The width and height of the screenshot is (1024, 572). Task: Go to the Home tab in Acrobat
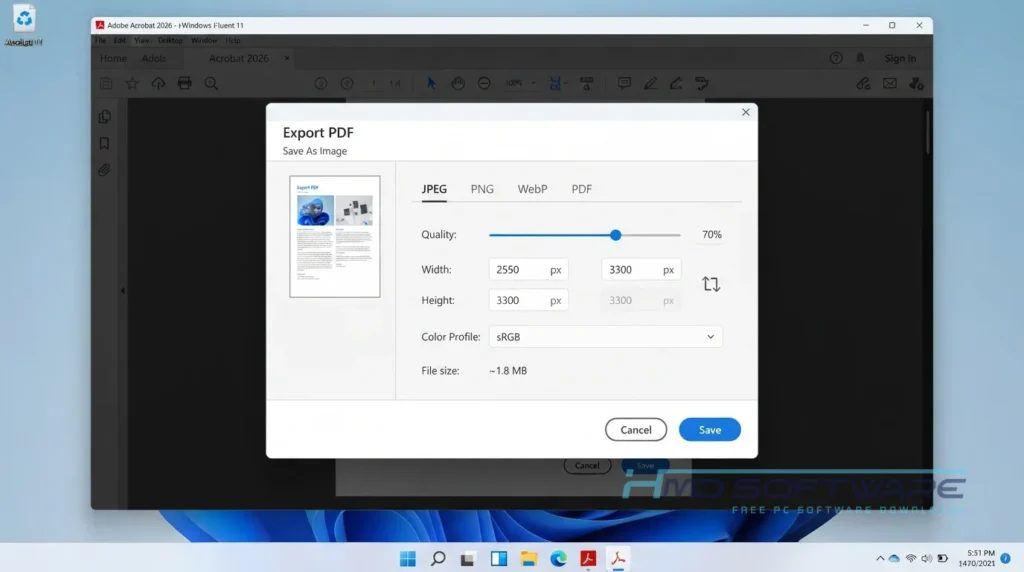[113, 58]
